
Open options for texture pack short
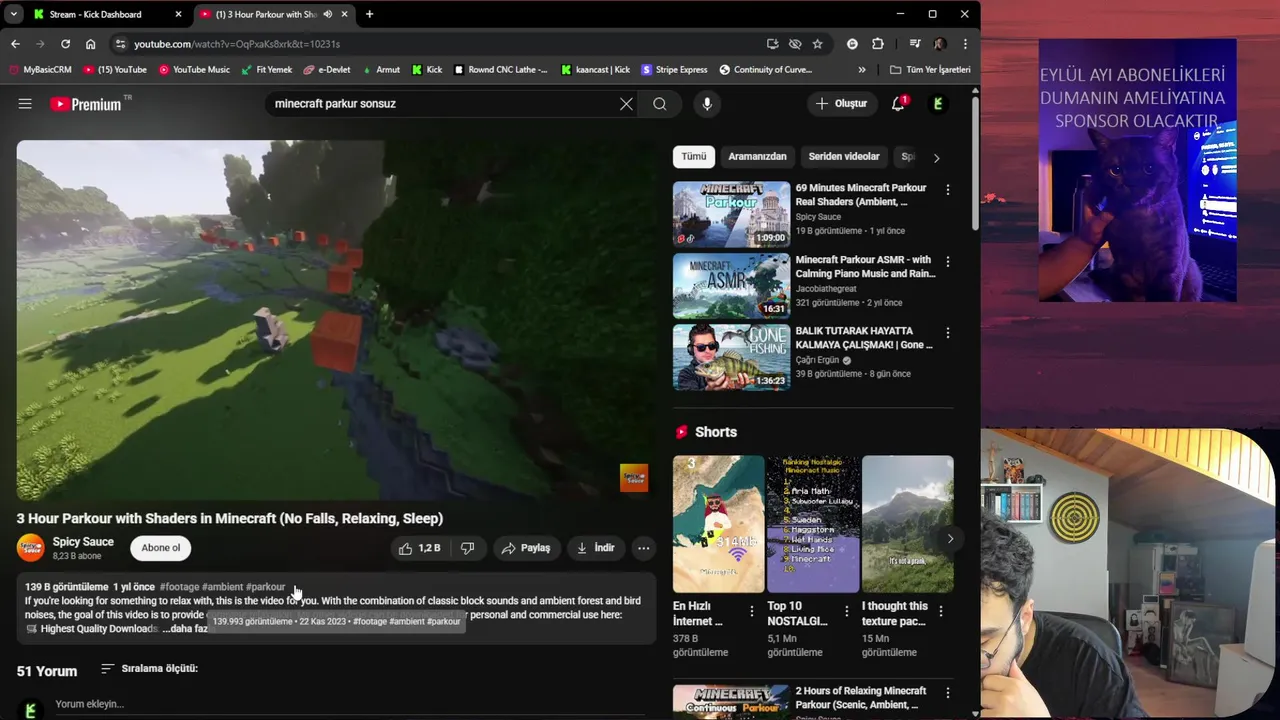[x=941, y=611]
